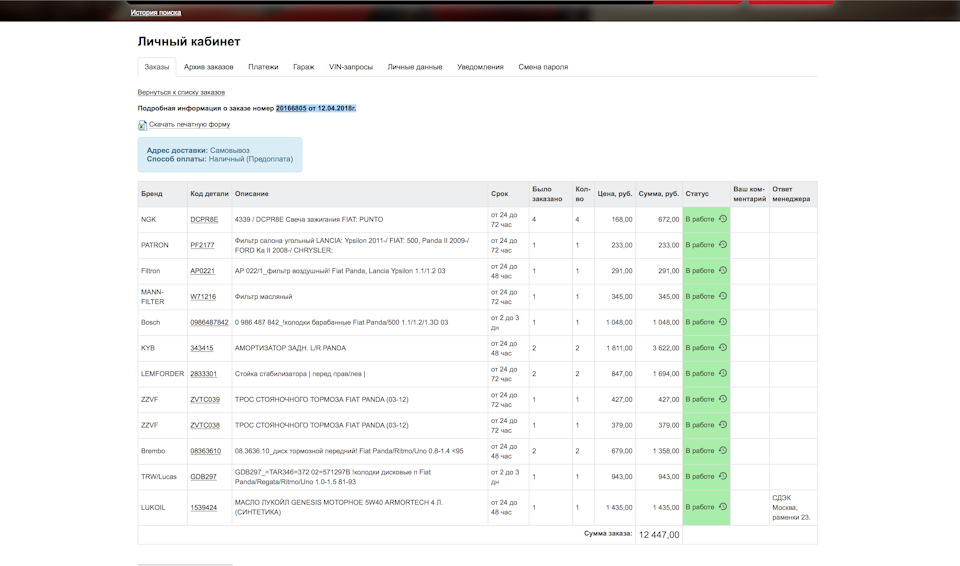Open part code DCPR8E link

pos(204,219)
